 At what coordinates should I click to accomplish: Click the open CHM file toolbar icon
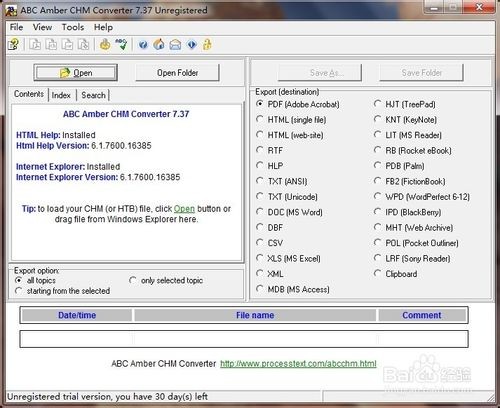14,44
